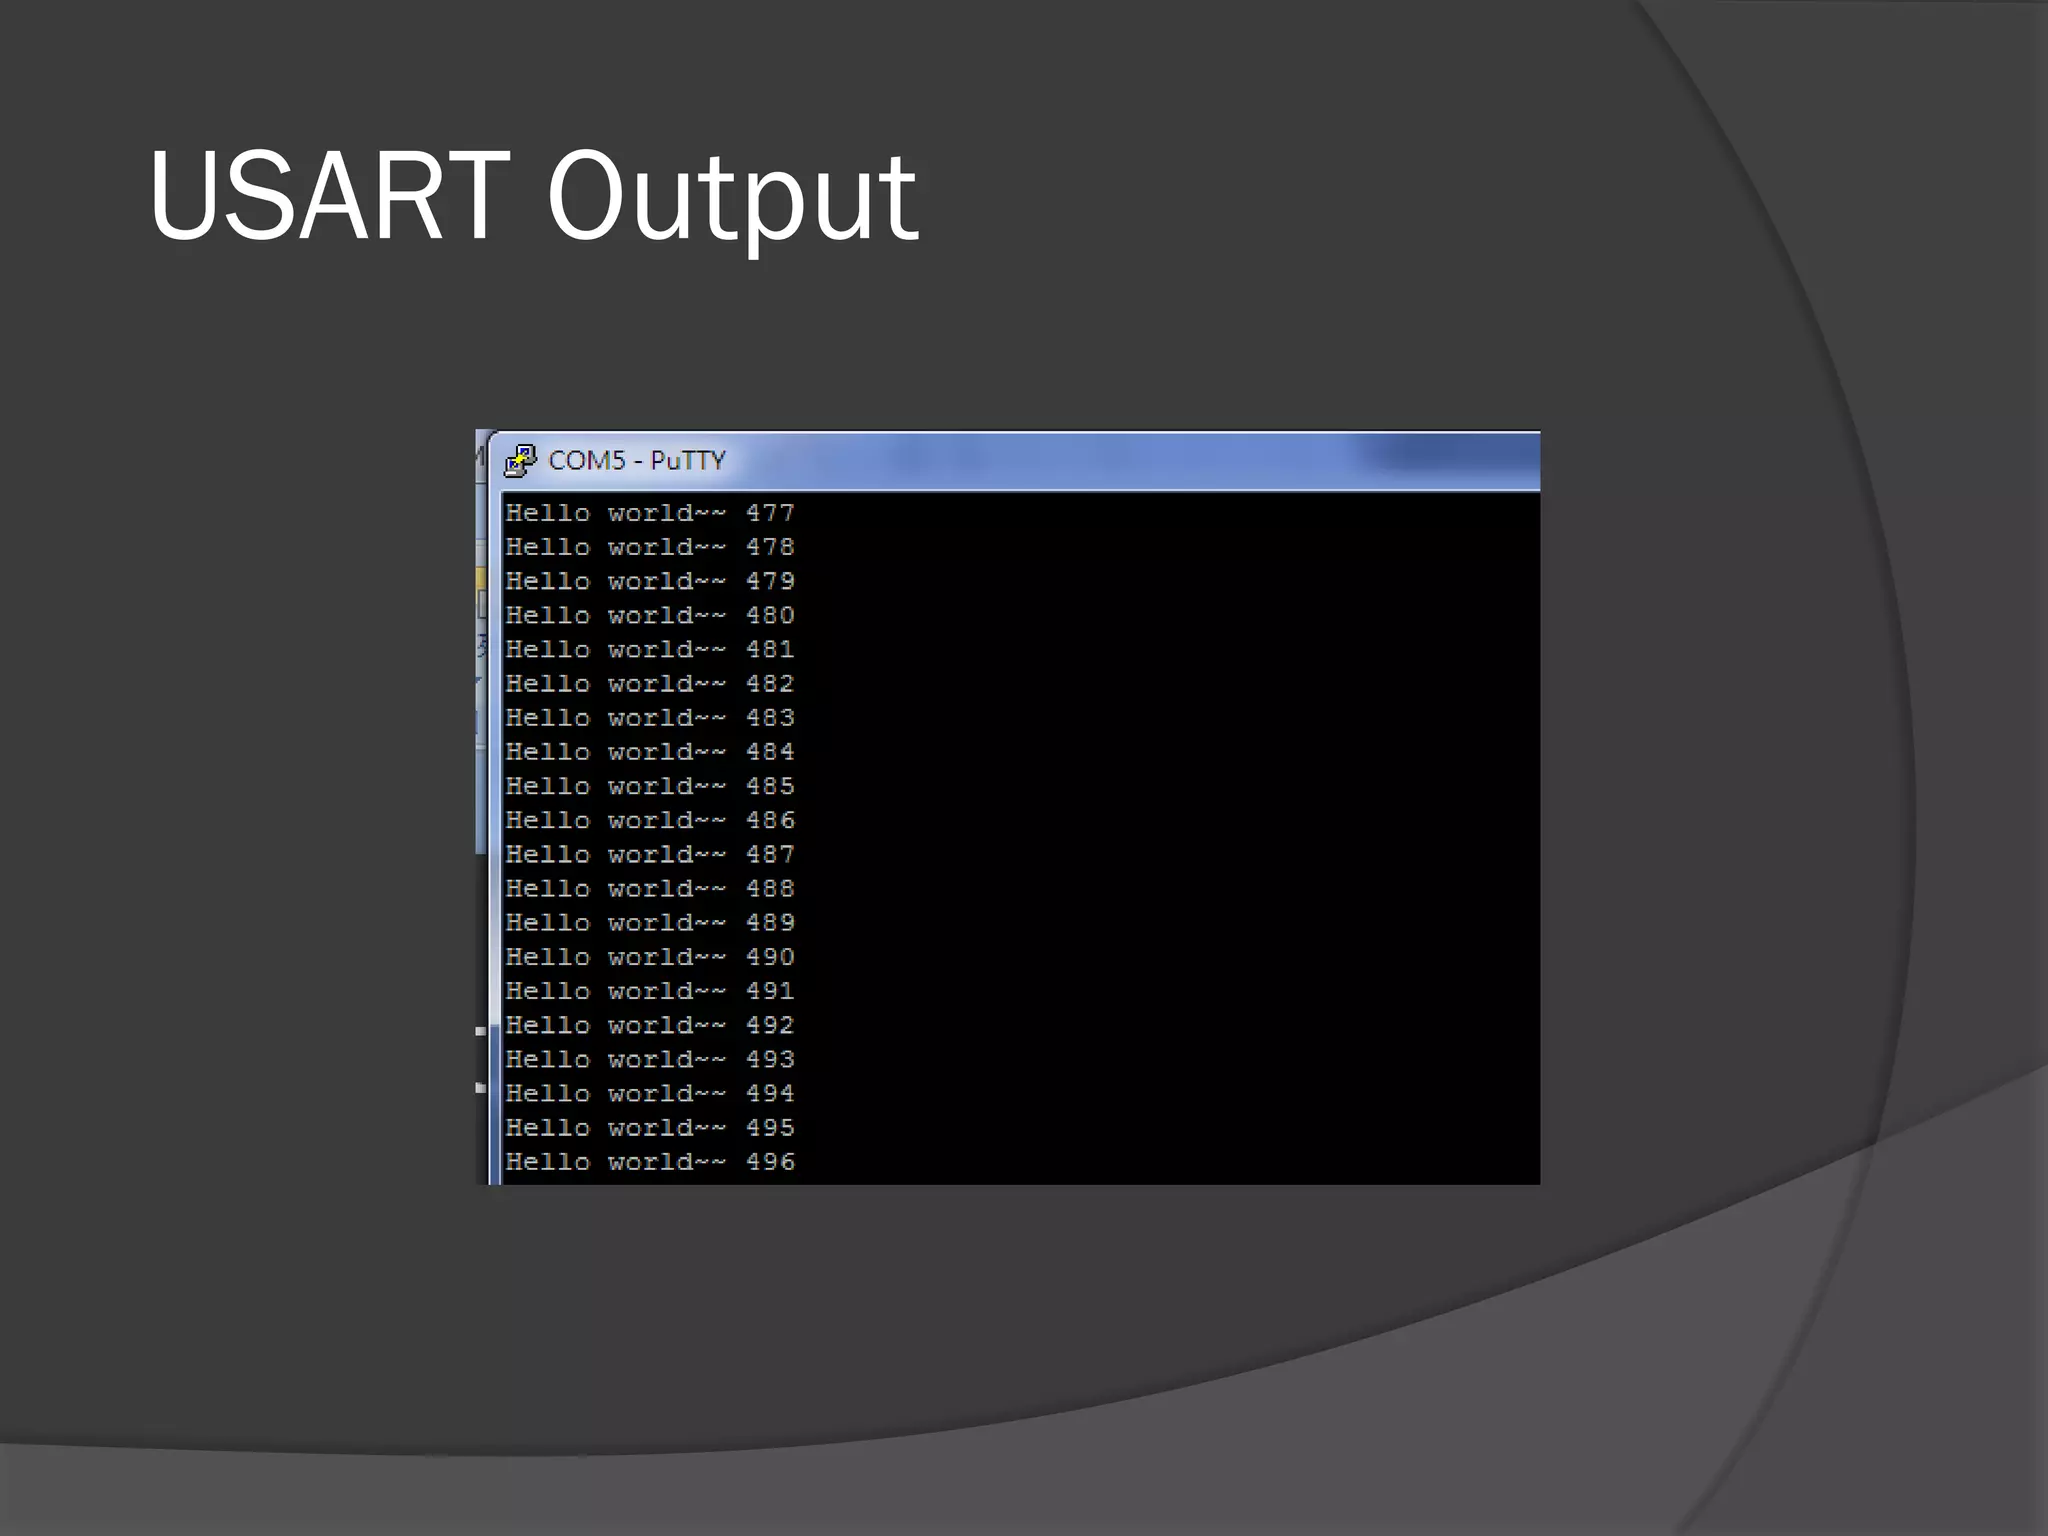Image resolution: width=2048 pixels, height=1536 pixels.
Task: Select the line 'Hello world~~ 489'
Action: coord(650,922)
